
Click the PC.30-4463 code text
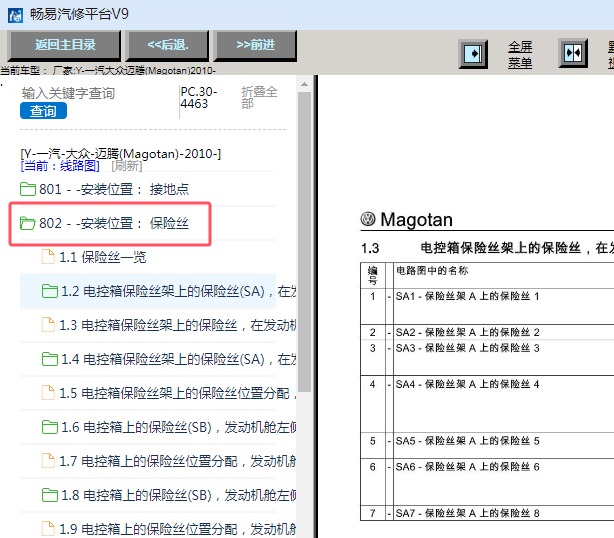tap(199, 97)
